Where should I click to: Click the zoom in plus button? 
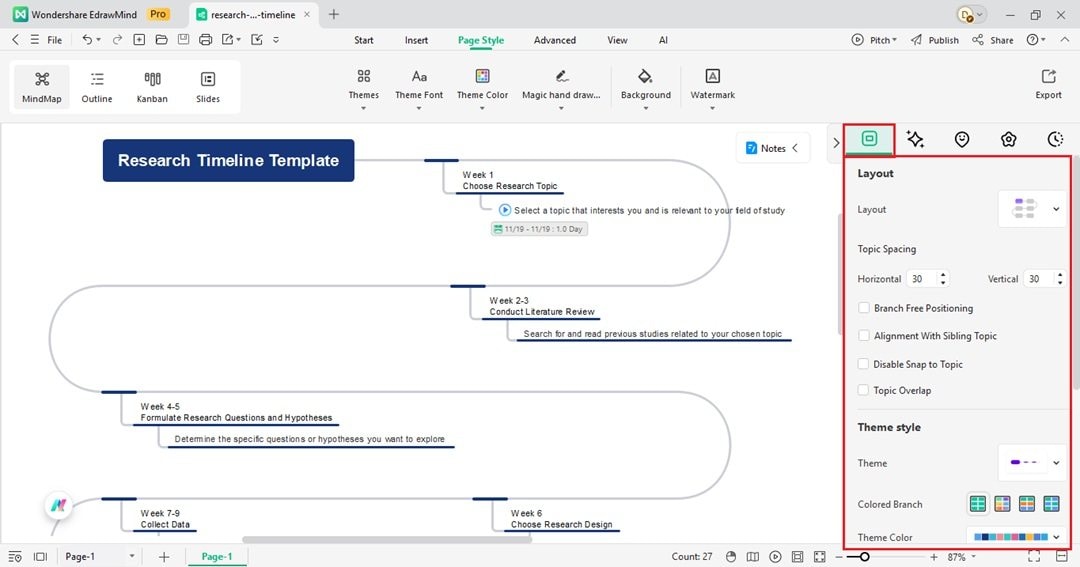[933, 557]
